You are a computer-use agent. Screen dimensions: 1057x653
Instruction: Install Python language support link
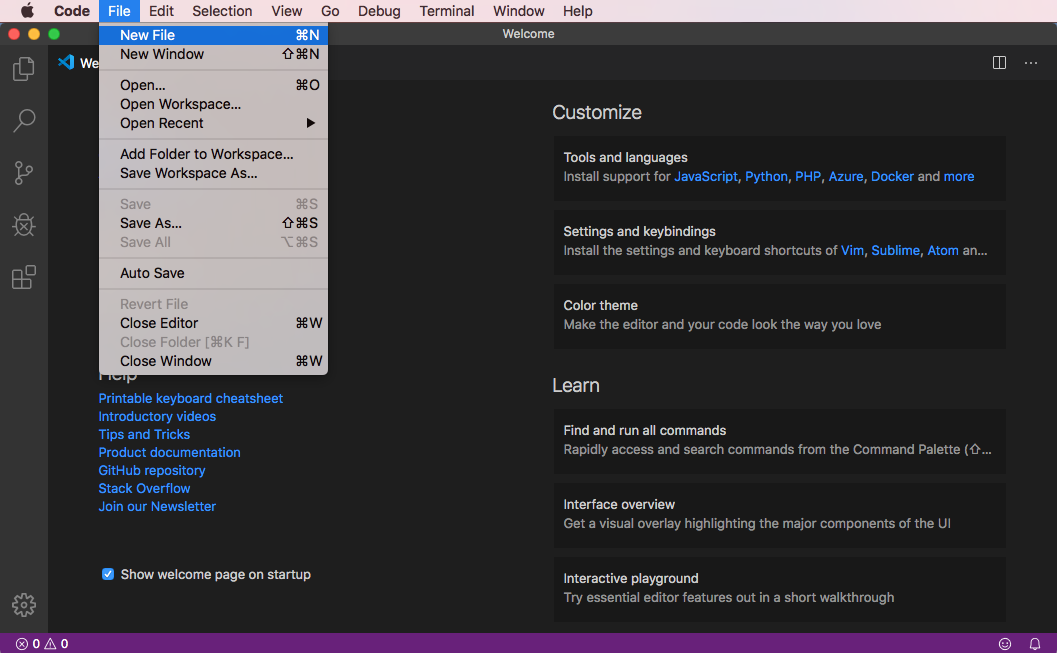click(766, 177)
